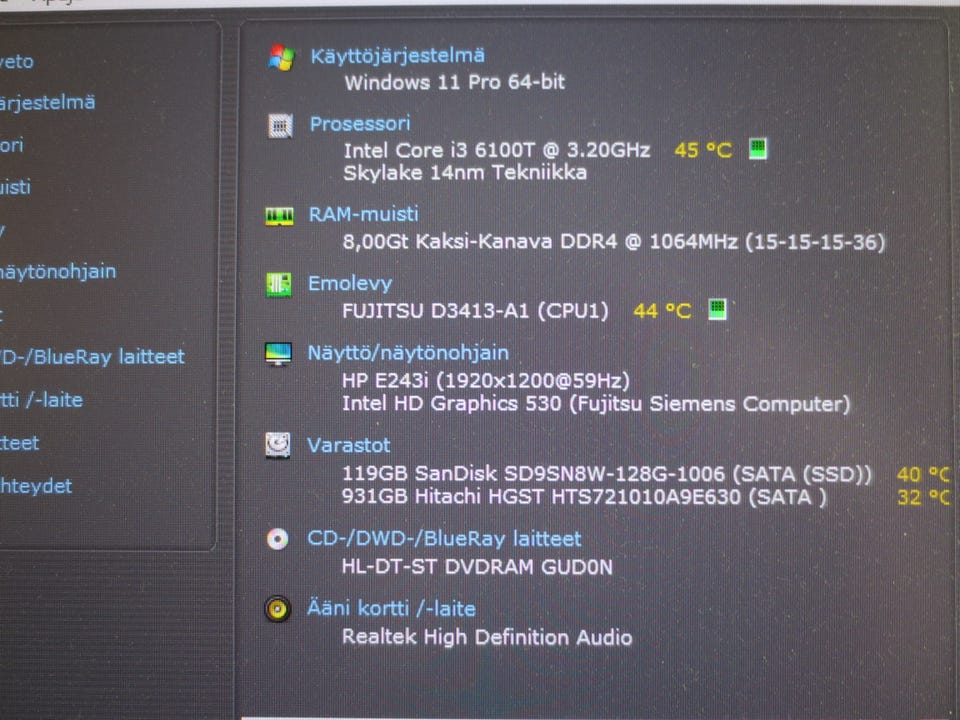The height and width of the screenshot is (720, 960).
Task: Click the SanDisk drive temperature '40 °C'
Action: (923, 474)
